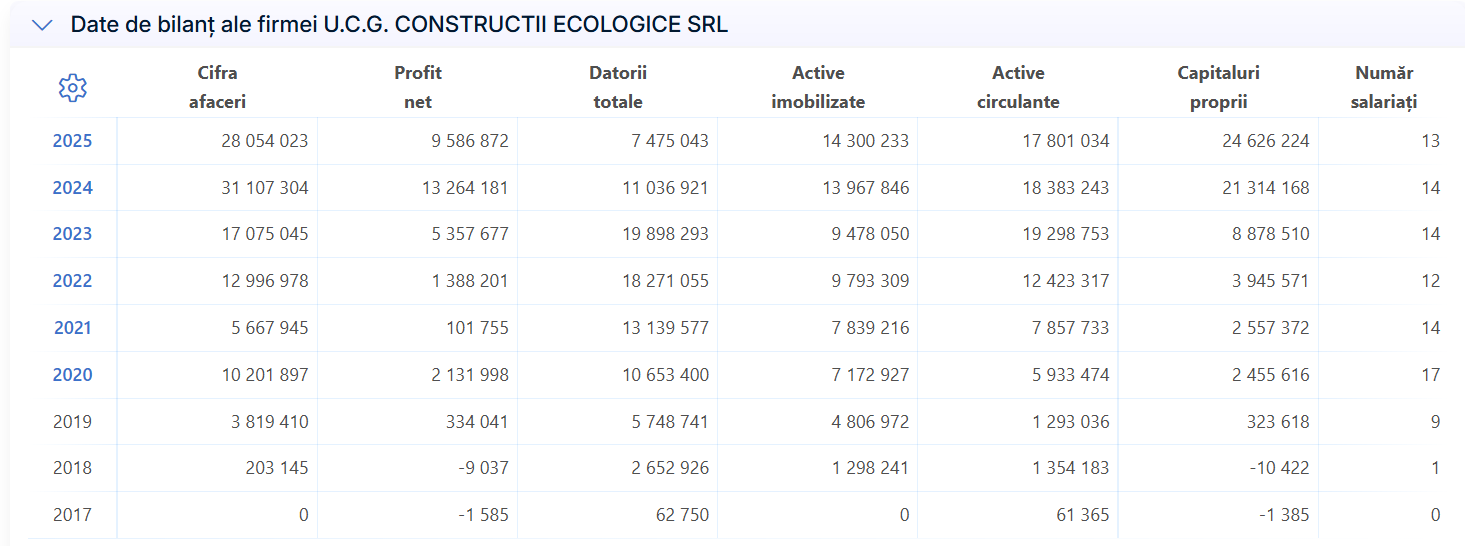Screen dimensions: 1465x546
Task: Click the value 8 878 510
Action: tap(1271, 234)
